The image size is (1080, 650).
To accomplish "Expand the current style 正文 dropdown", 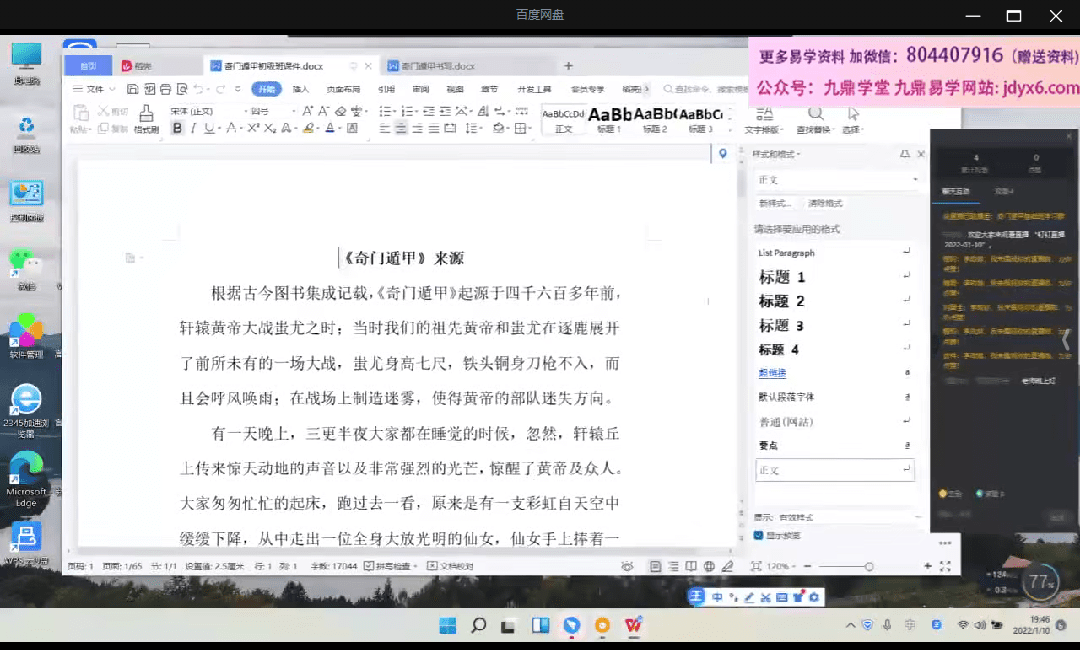I will tap(915, 180).
